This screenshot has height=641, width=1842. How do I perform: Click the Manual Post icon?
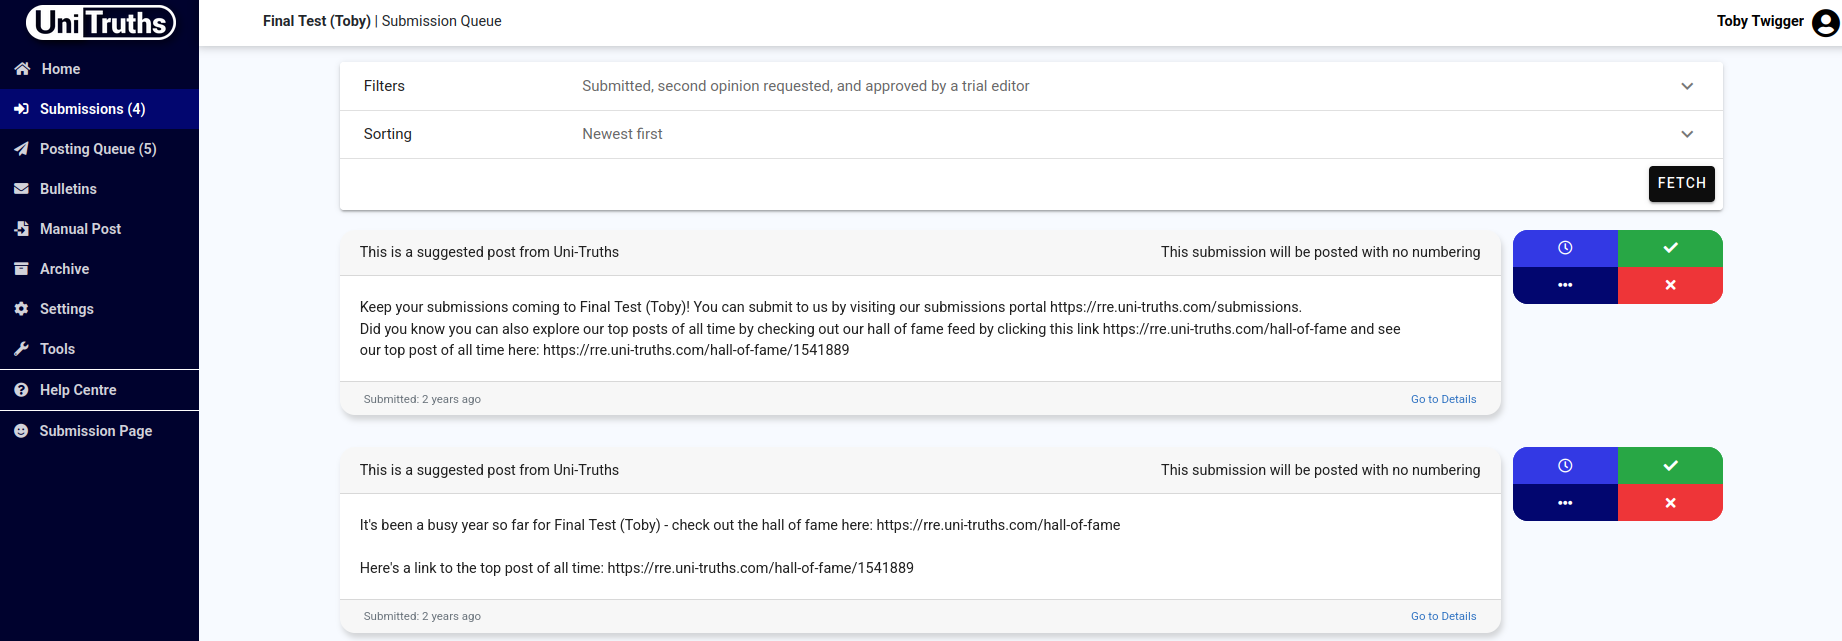point(21,229)
